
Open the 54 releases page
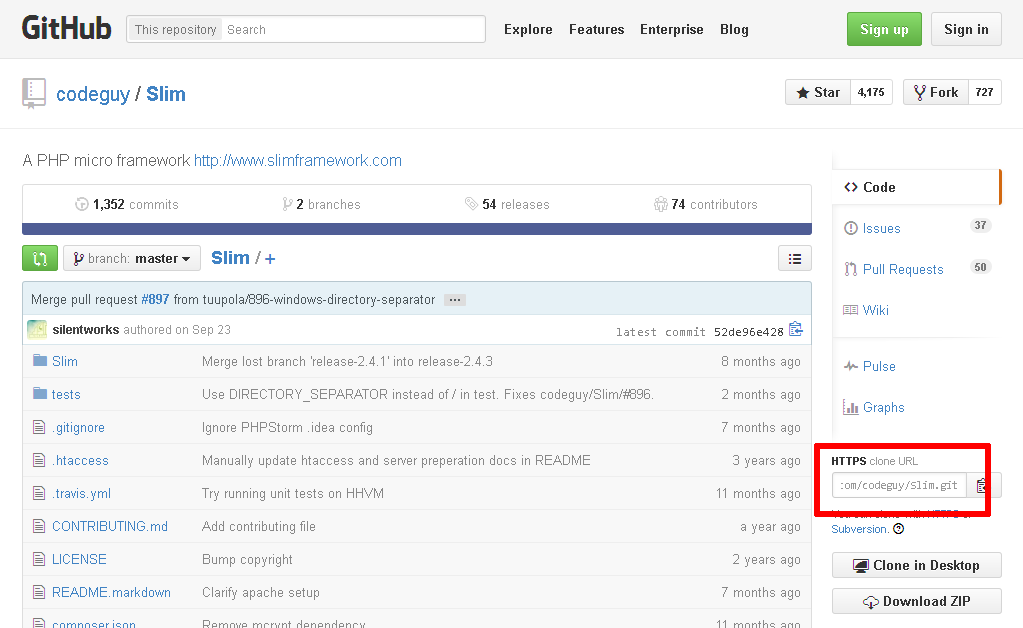tap(507, 204)
